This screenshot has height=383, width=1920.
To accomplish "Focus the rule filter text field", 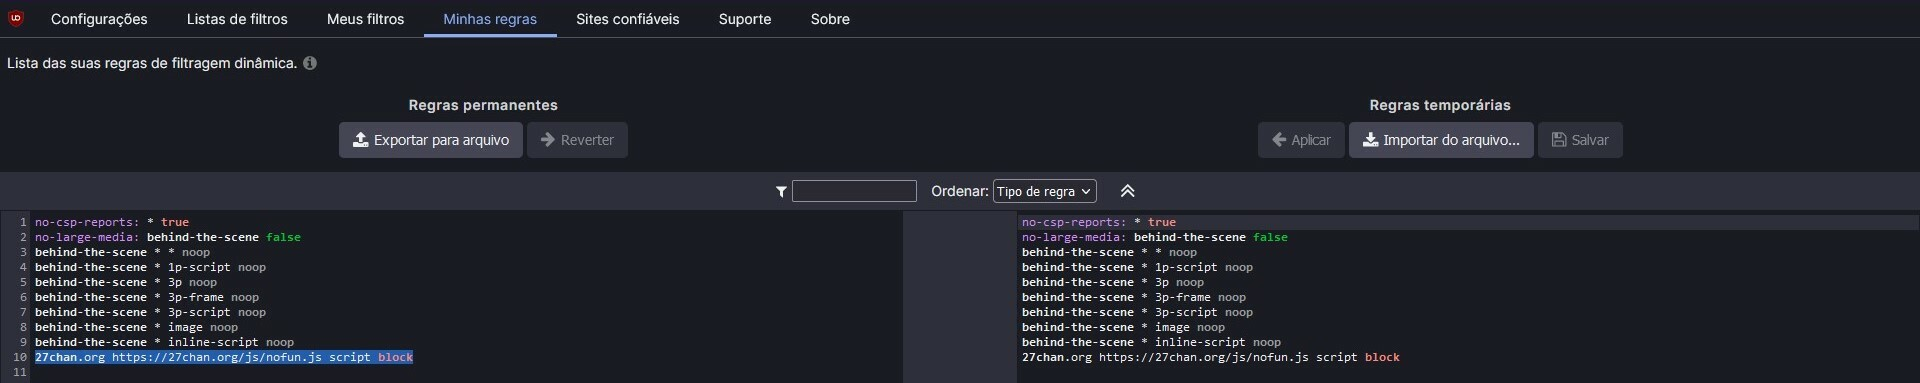I will point(854,191).
